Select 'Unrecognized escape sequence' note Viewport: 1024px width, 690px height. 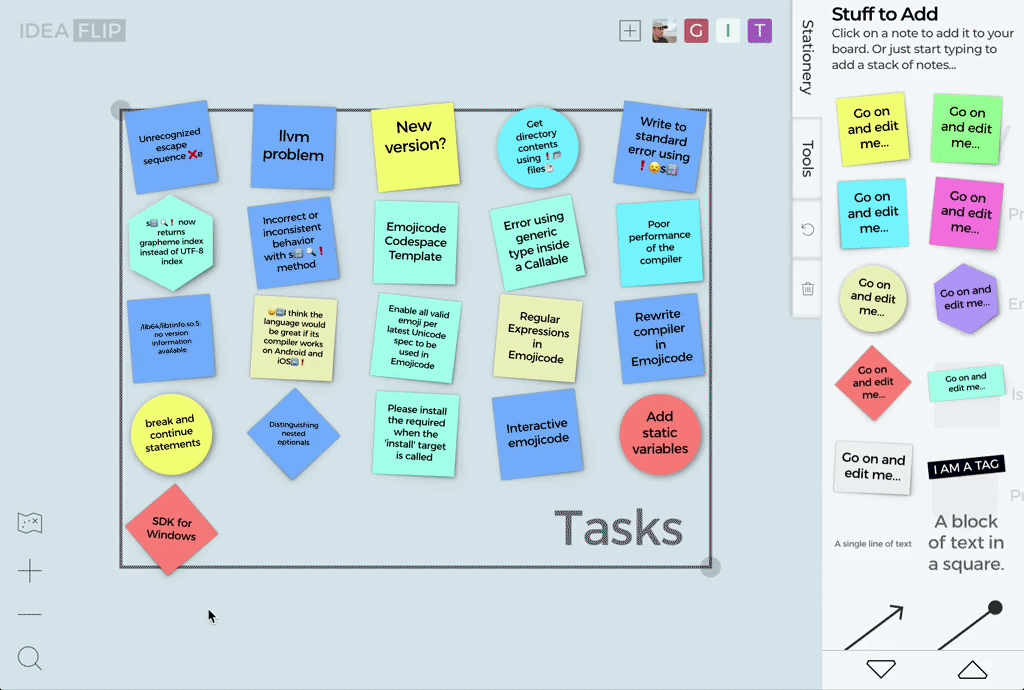coord(171,147)
